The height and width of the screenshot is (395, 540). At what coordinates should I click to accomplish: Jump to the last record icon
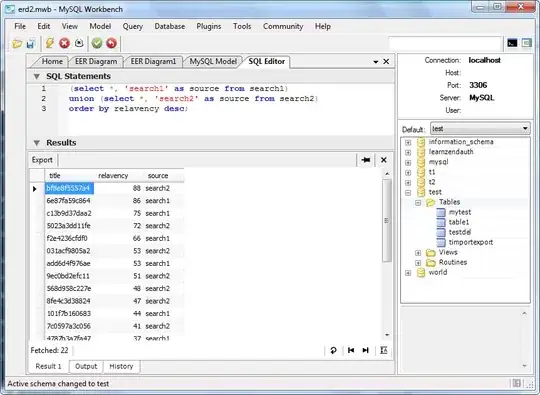pos(366,351)
